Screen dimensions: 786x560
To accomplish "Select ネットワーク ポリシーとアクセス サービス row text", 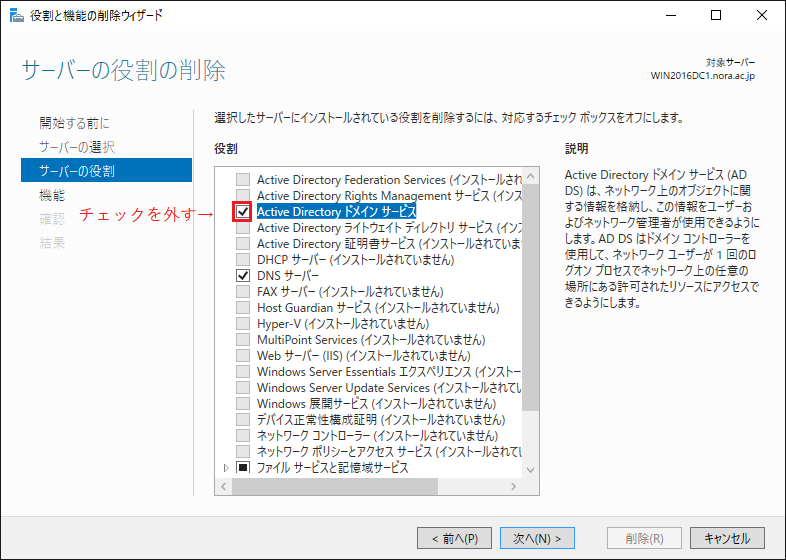I will coord(389,452).
